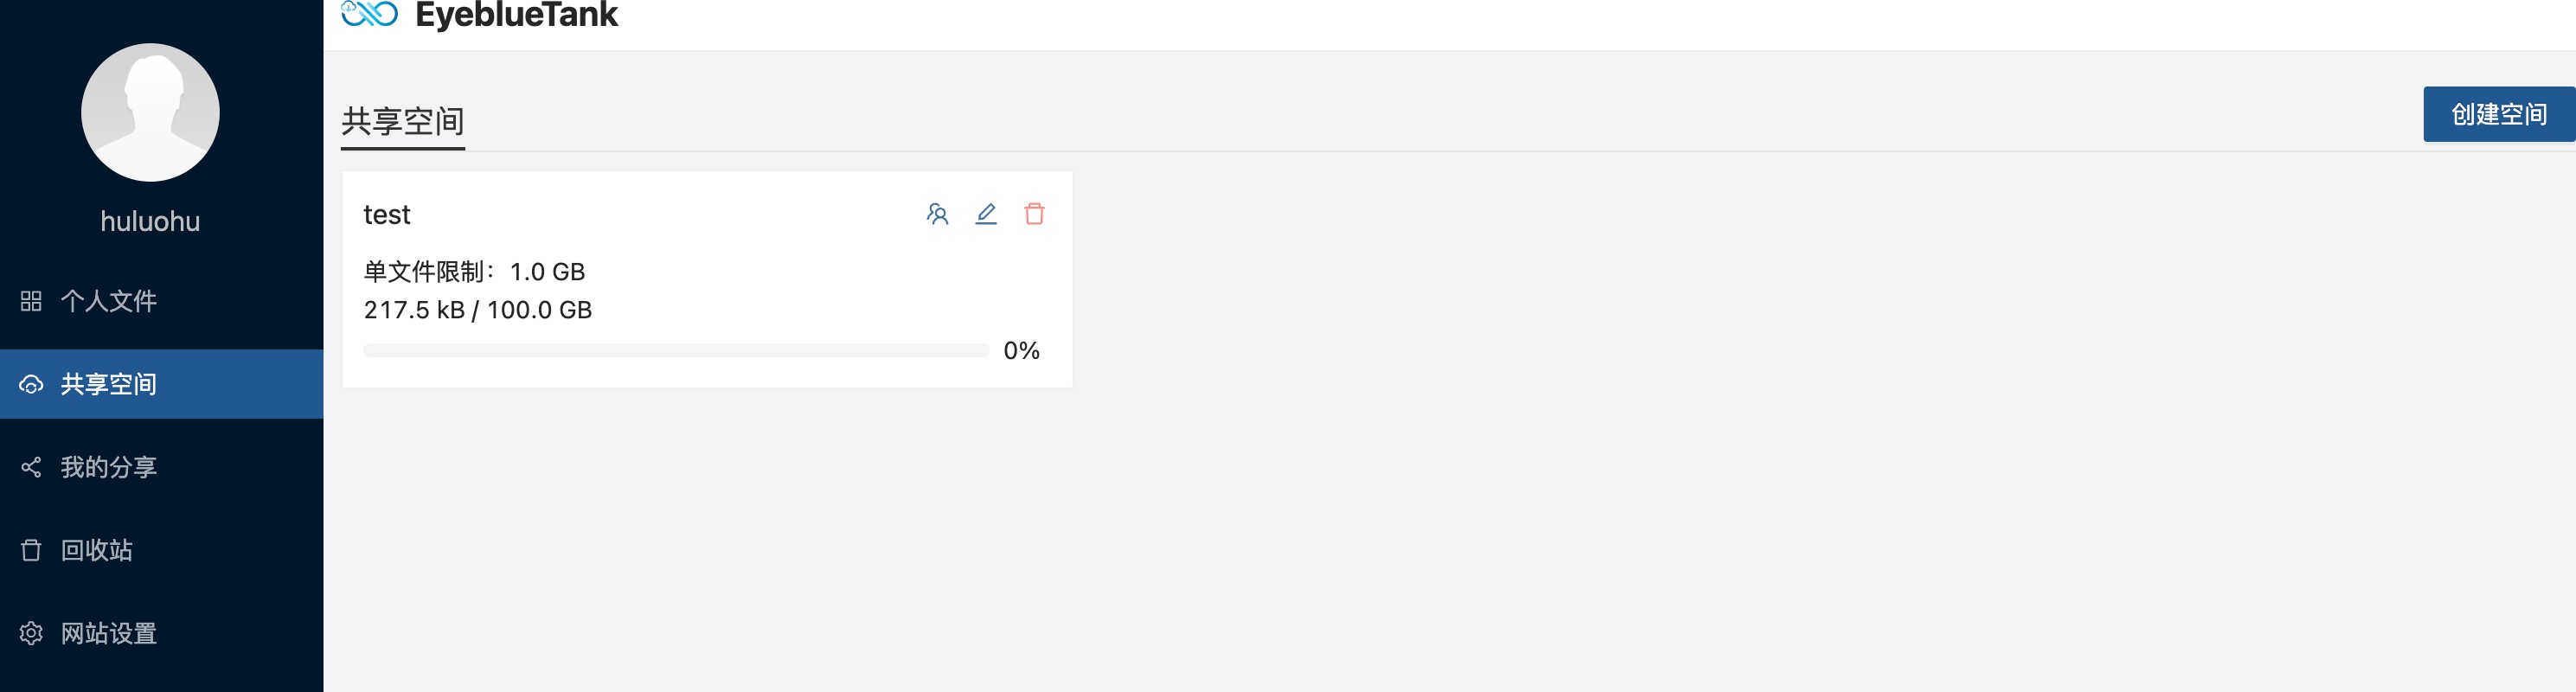
Task: Open members management for test space
Action: click(x=937, y=214)
